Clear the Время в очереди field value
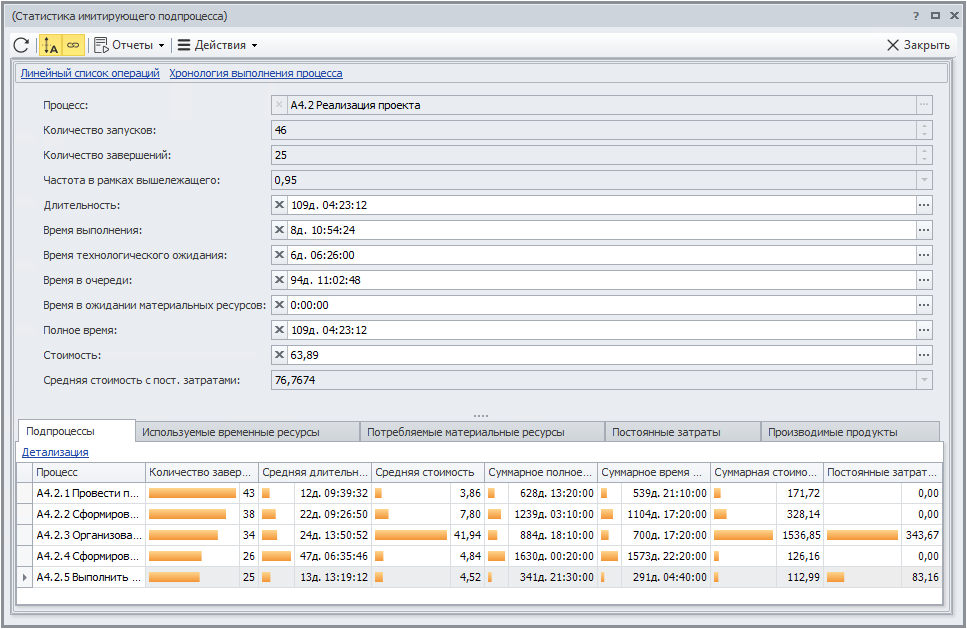This screenshot has height=629, width=967. click(x=280, y=280)
